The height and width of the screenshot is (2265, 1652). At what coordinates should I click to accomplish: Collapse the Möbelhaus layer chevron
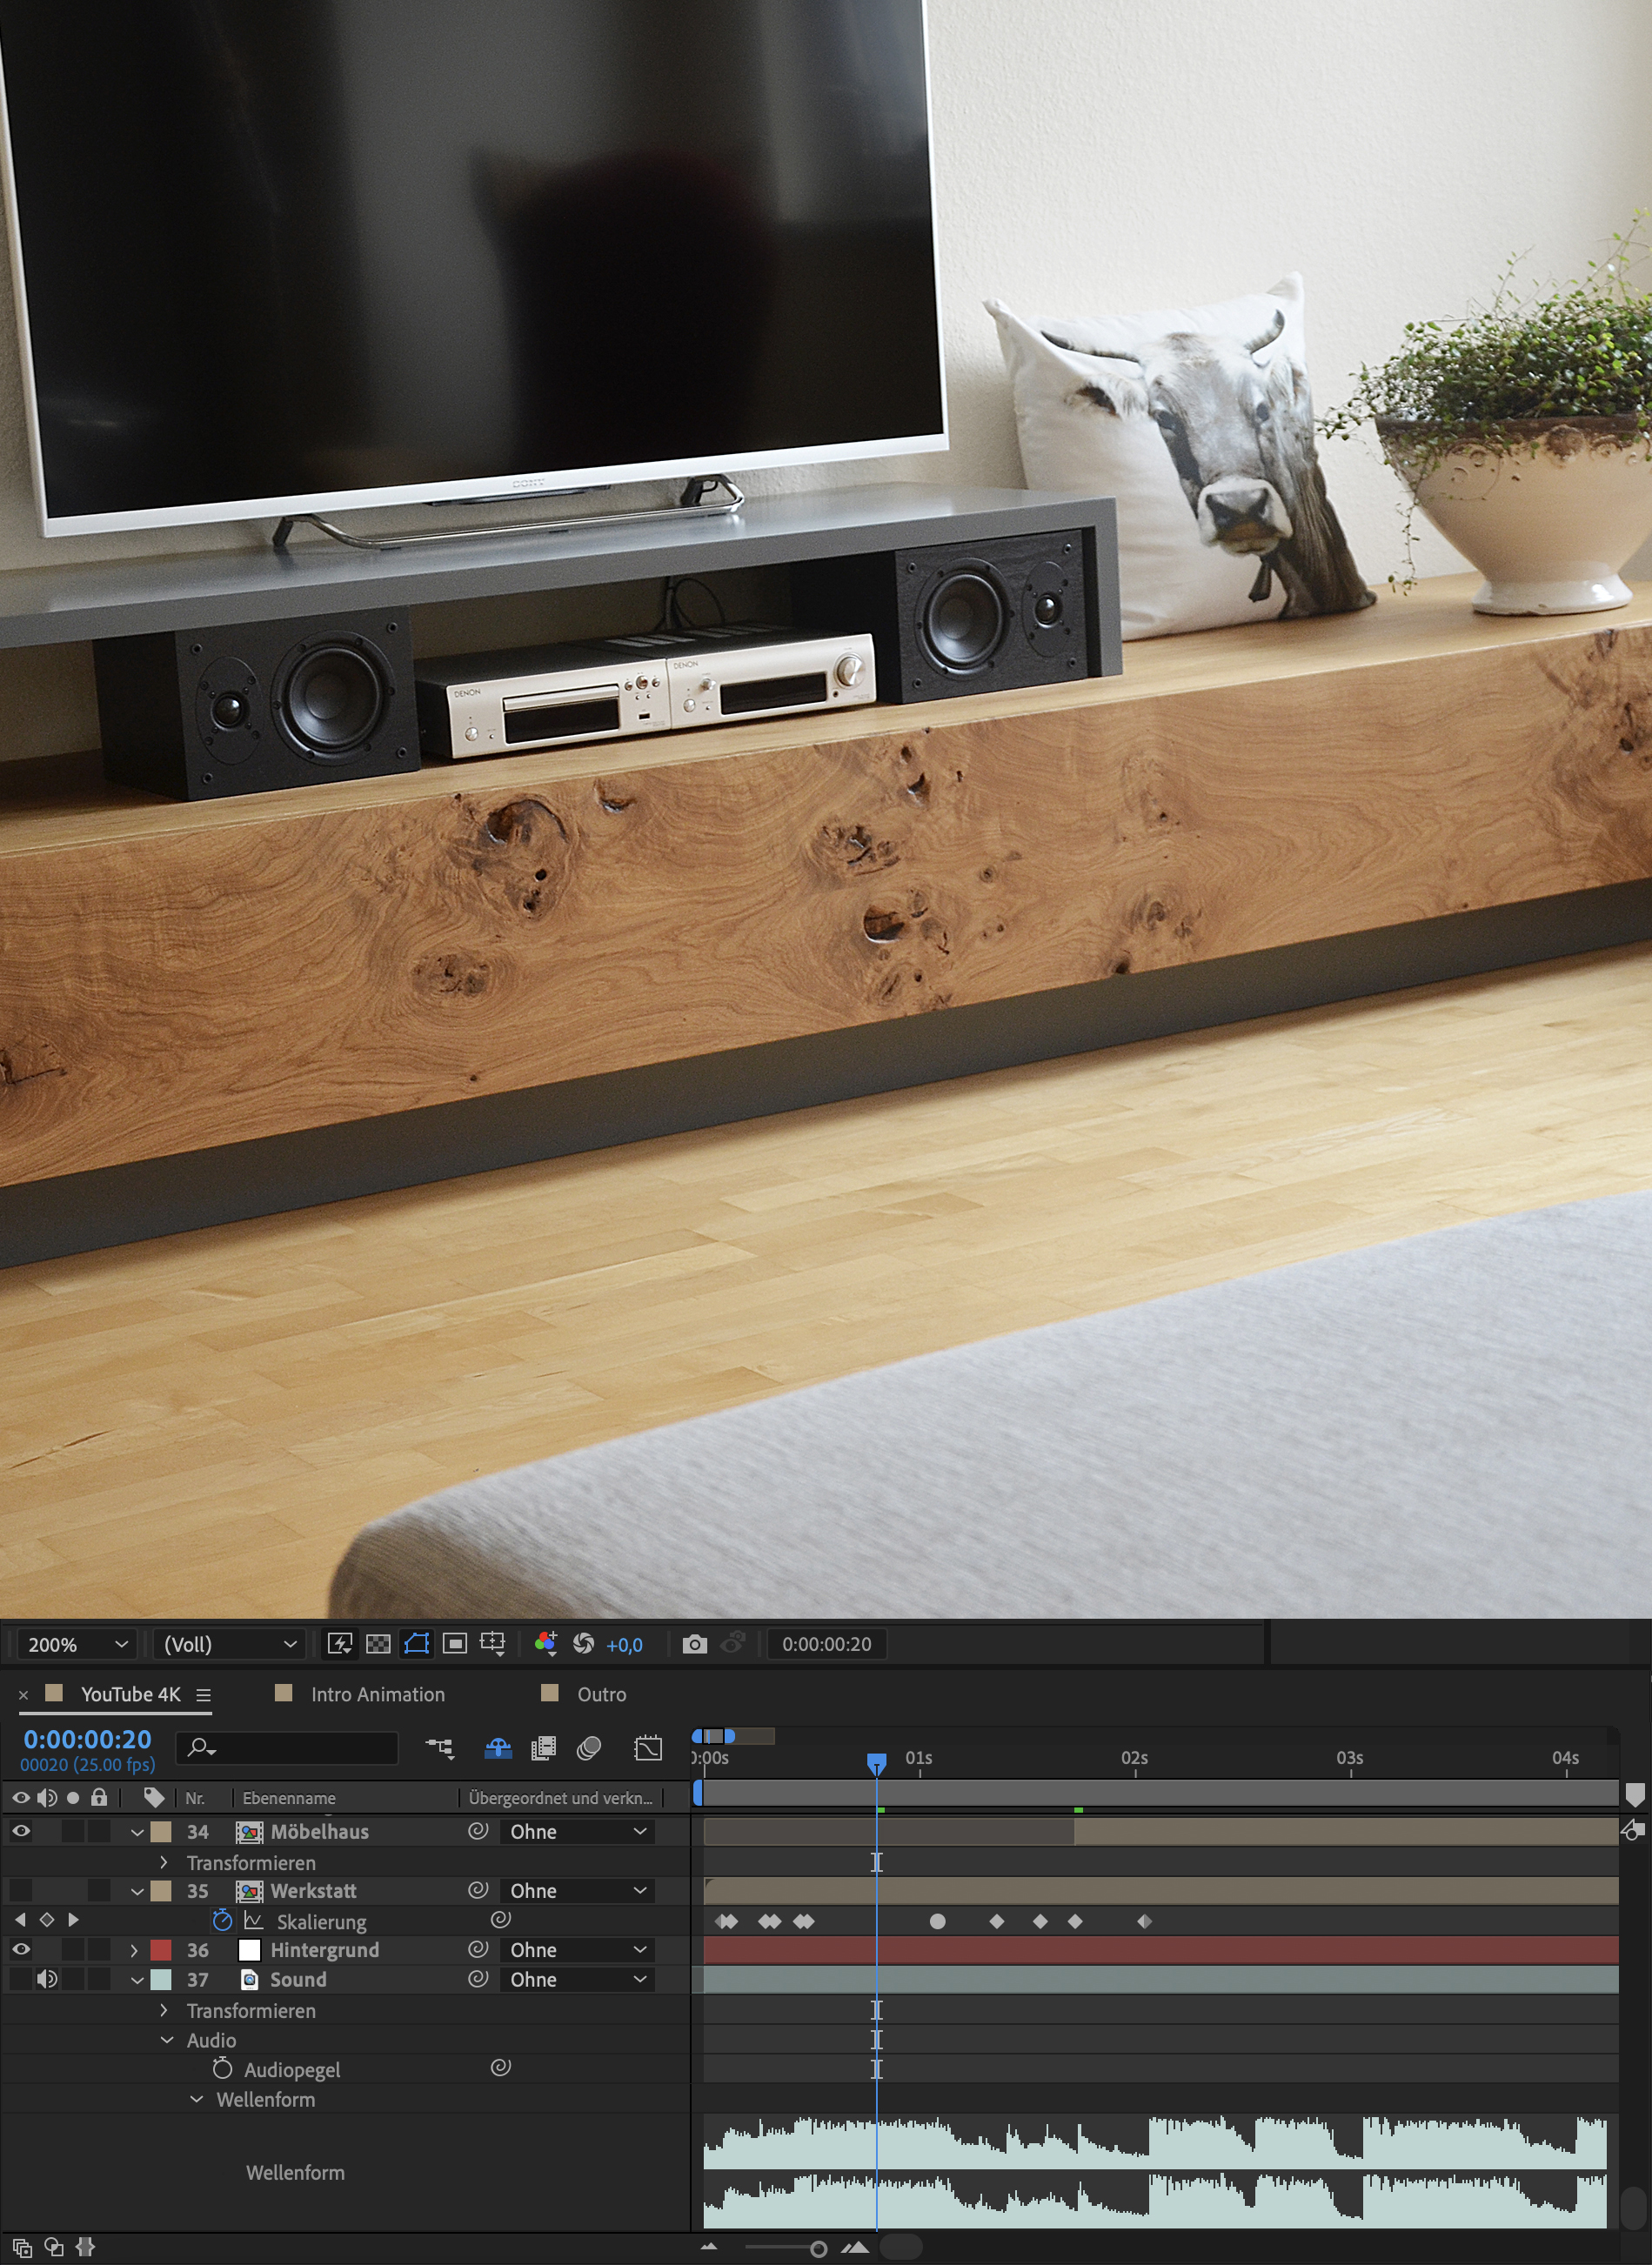point(137,1832)
